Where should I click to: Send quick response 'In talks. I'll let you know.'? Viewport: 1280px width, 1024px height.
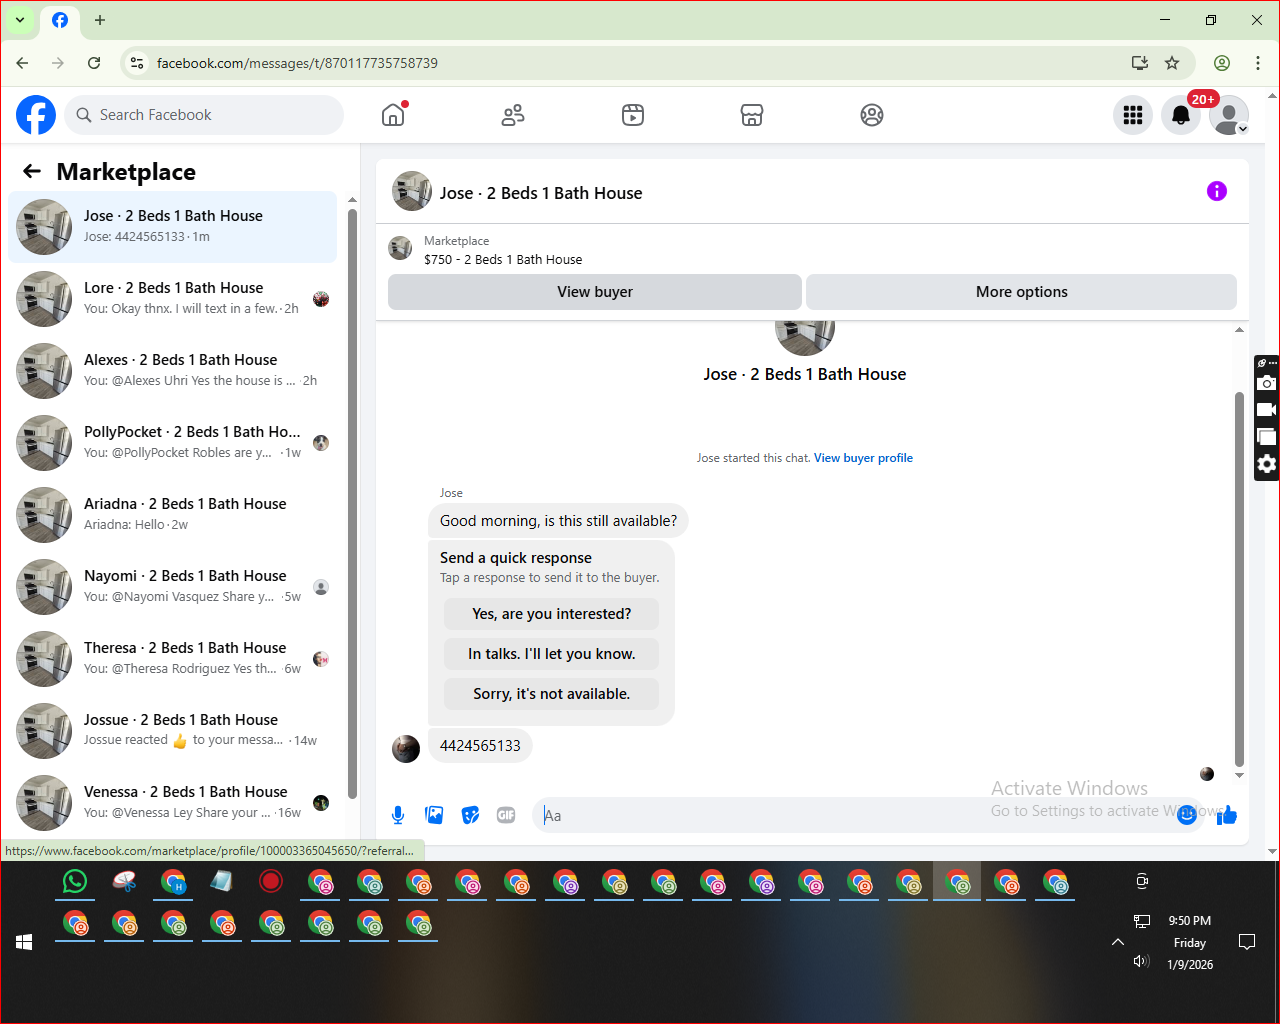(552, 654)
